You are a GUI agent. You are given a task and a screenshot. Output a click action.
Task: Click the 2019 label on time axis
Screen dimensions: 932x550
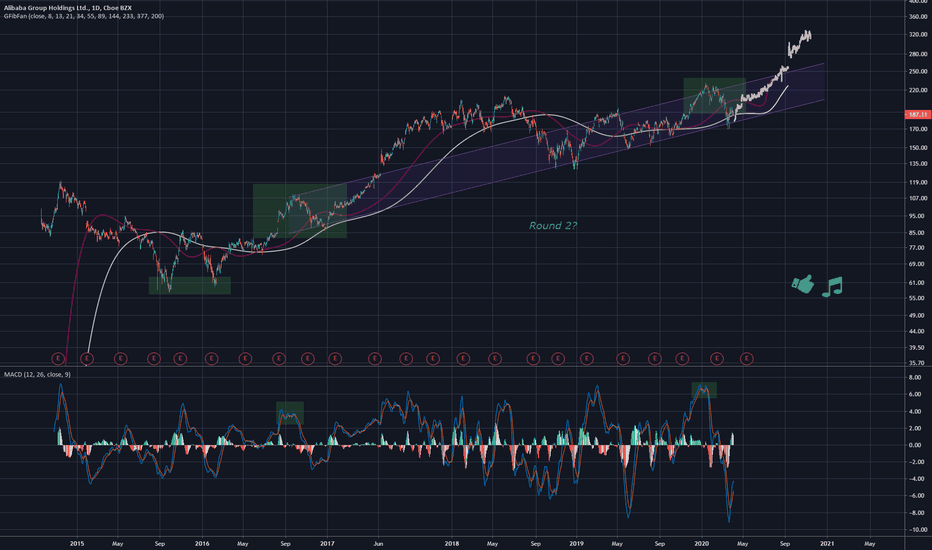576,543
